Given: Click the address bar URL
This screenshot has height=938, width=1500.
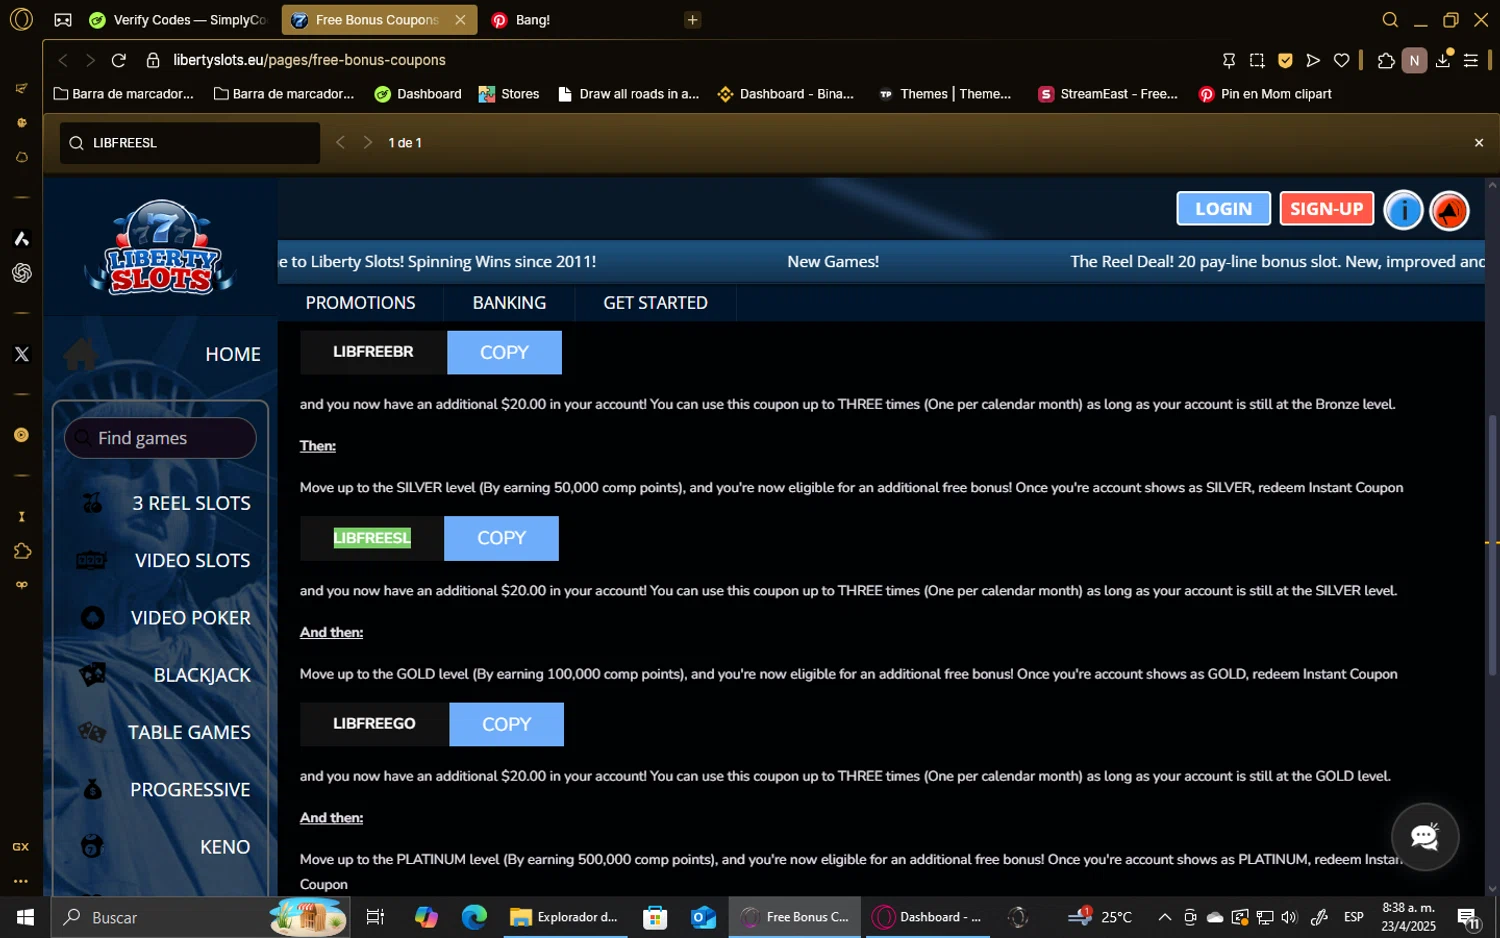Looking at the screenshot, I should [x=309, y=60].
